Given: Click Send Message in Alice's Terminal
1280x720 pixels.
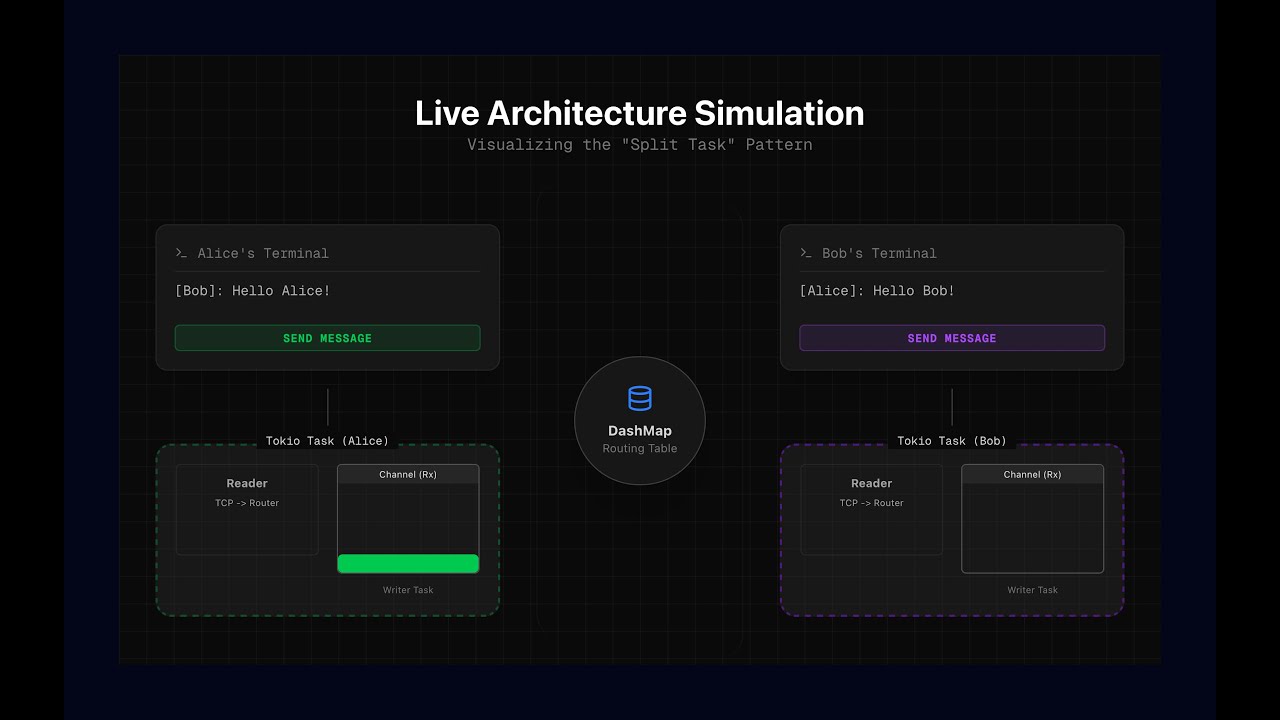Looking at the screenshot, I should [x=327, y=338].
